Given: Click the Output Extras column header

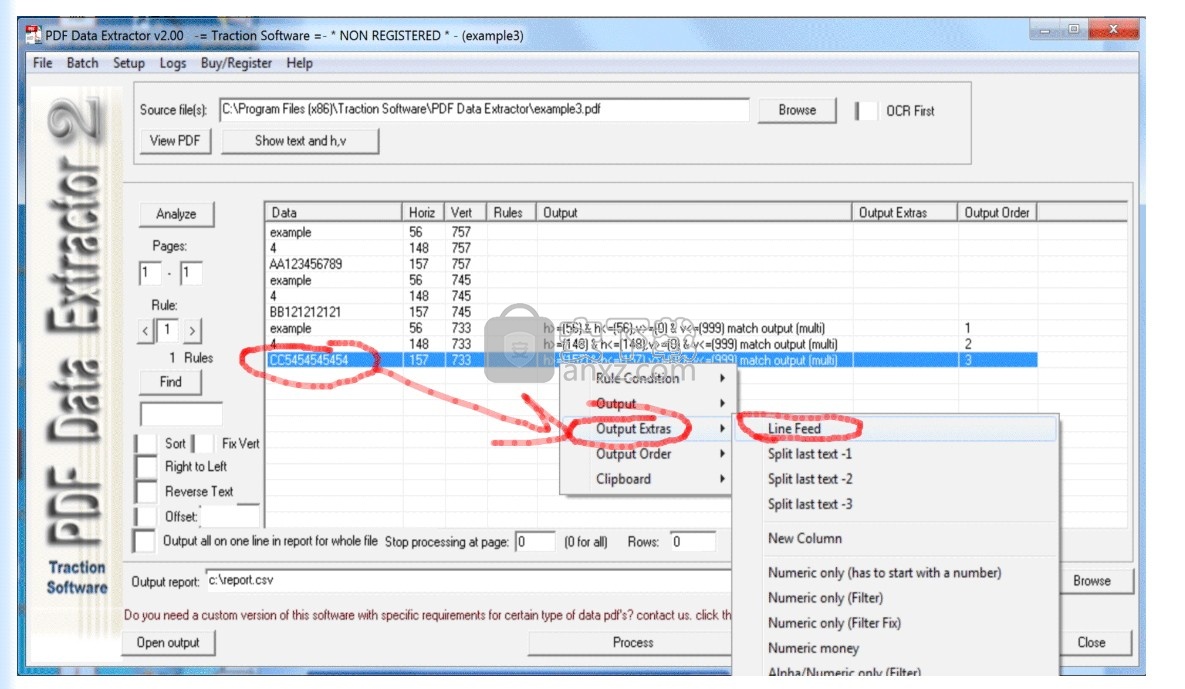Looking at the screenshot, I should [905, 212].
